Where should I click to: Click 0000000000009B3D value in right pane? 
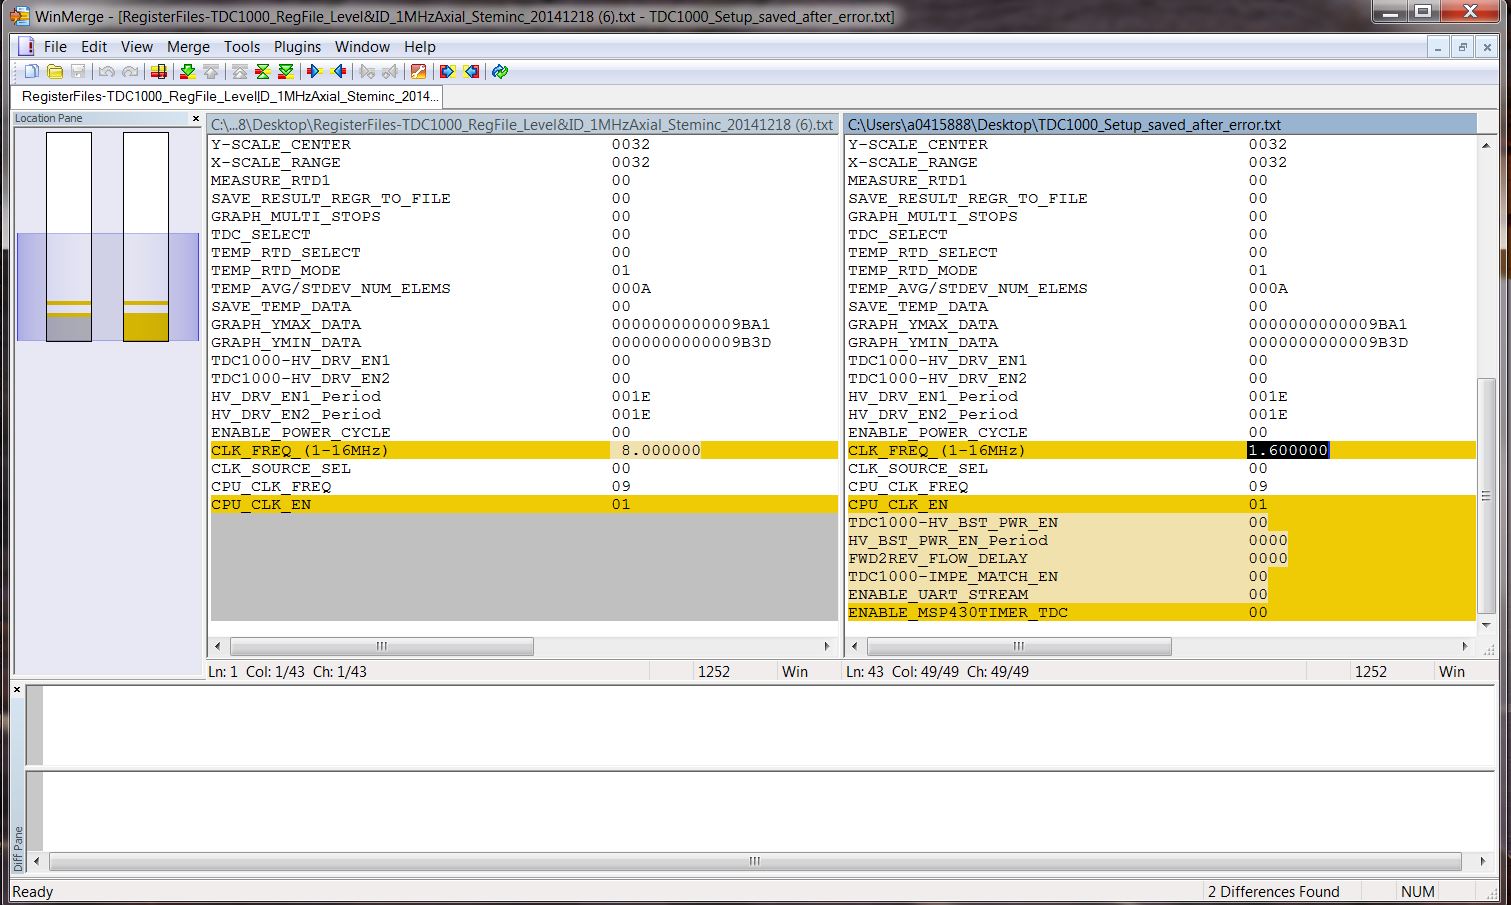coord(1328,342)
